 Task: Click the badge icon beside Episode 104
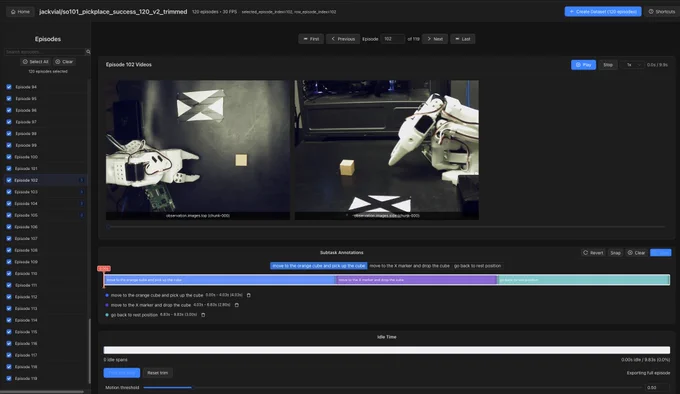click(x=82, y=203)
